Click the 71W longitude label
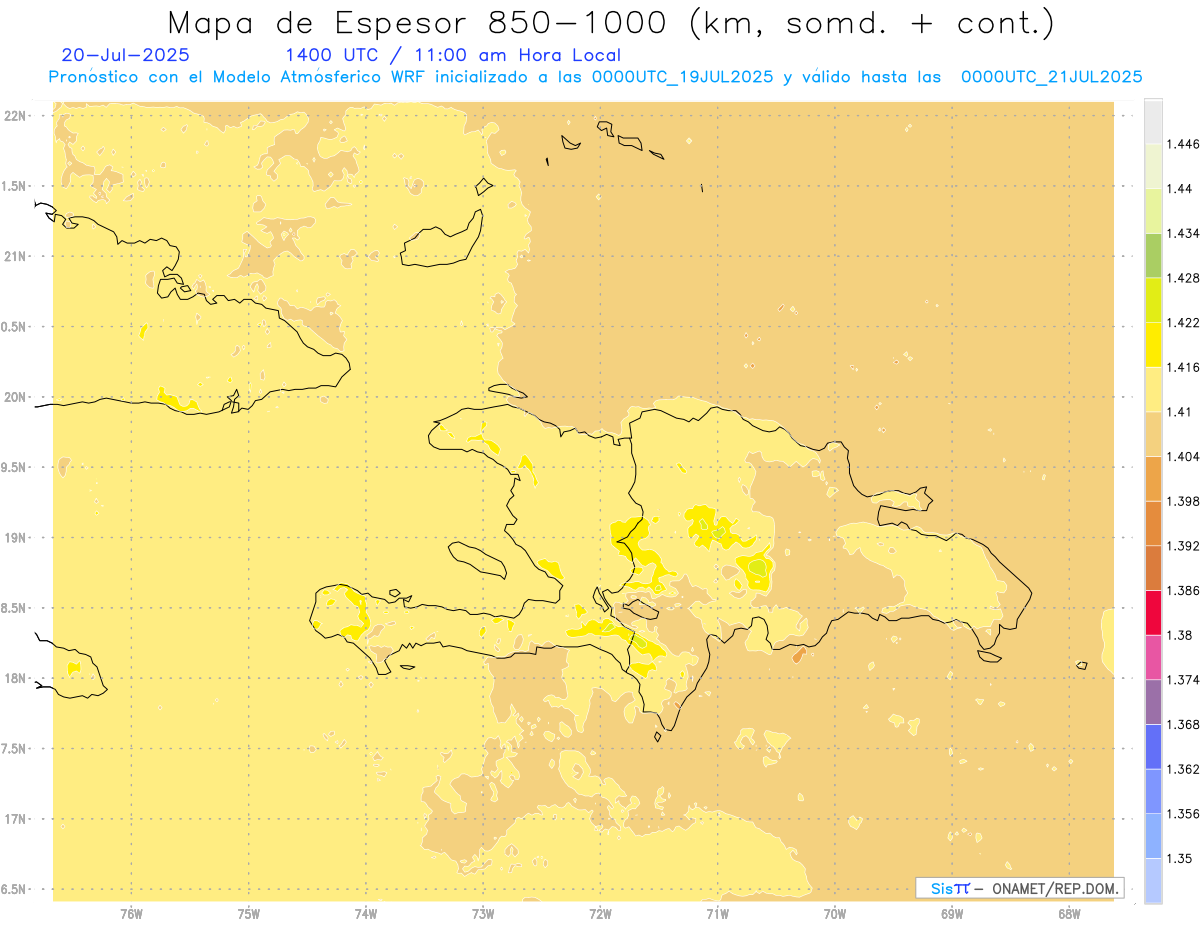 [718, 913]
